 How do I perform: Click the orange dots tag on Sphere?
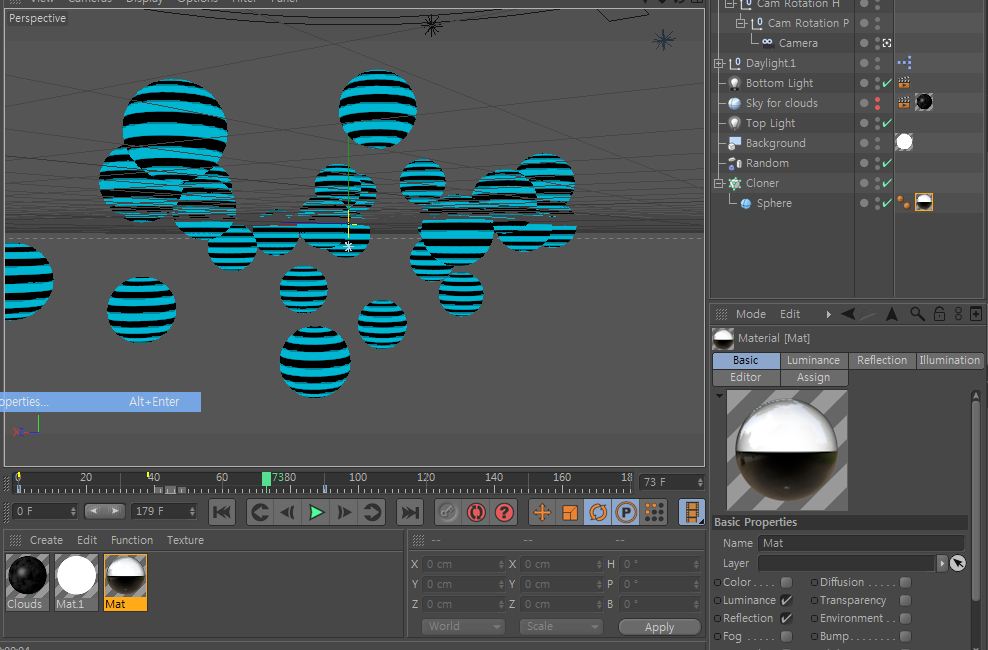coord(903,202)
